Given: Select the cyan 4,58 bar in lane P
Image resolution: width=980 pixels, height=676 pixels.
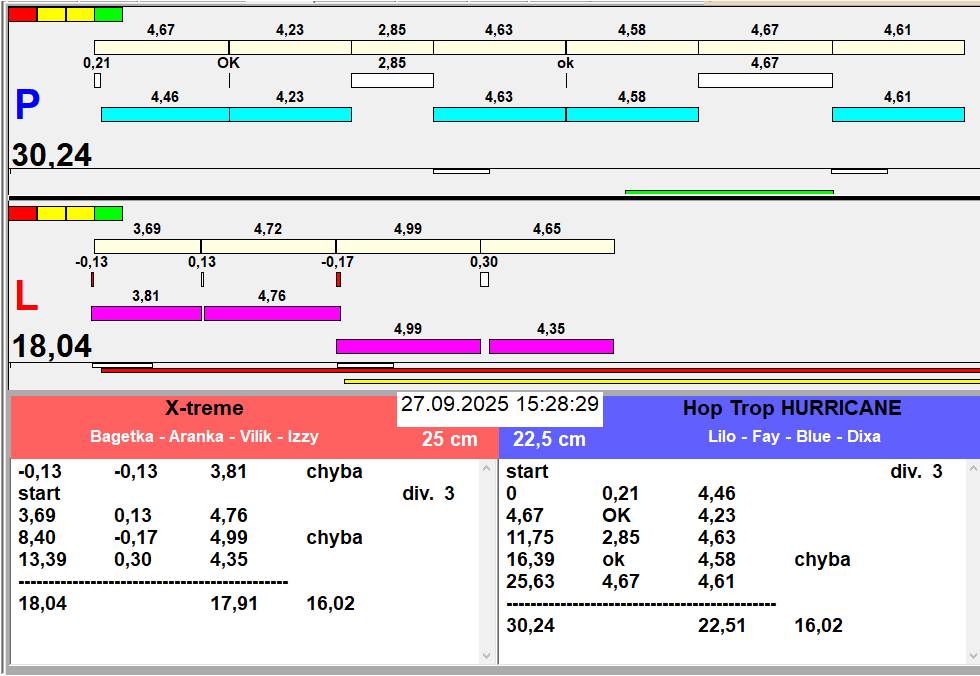Looking at the screenshot, I should (x=632, y=114).
